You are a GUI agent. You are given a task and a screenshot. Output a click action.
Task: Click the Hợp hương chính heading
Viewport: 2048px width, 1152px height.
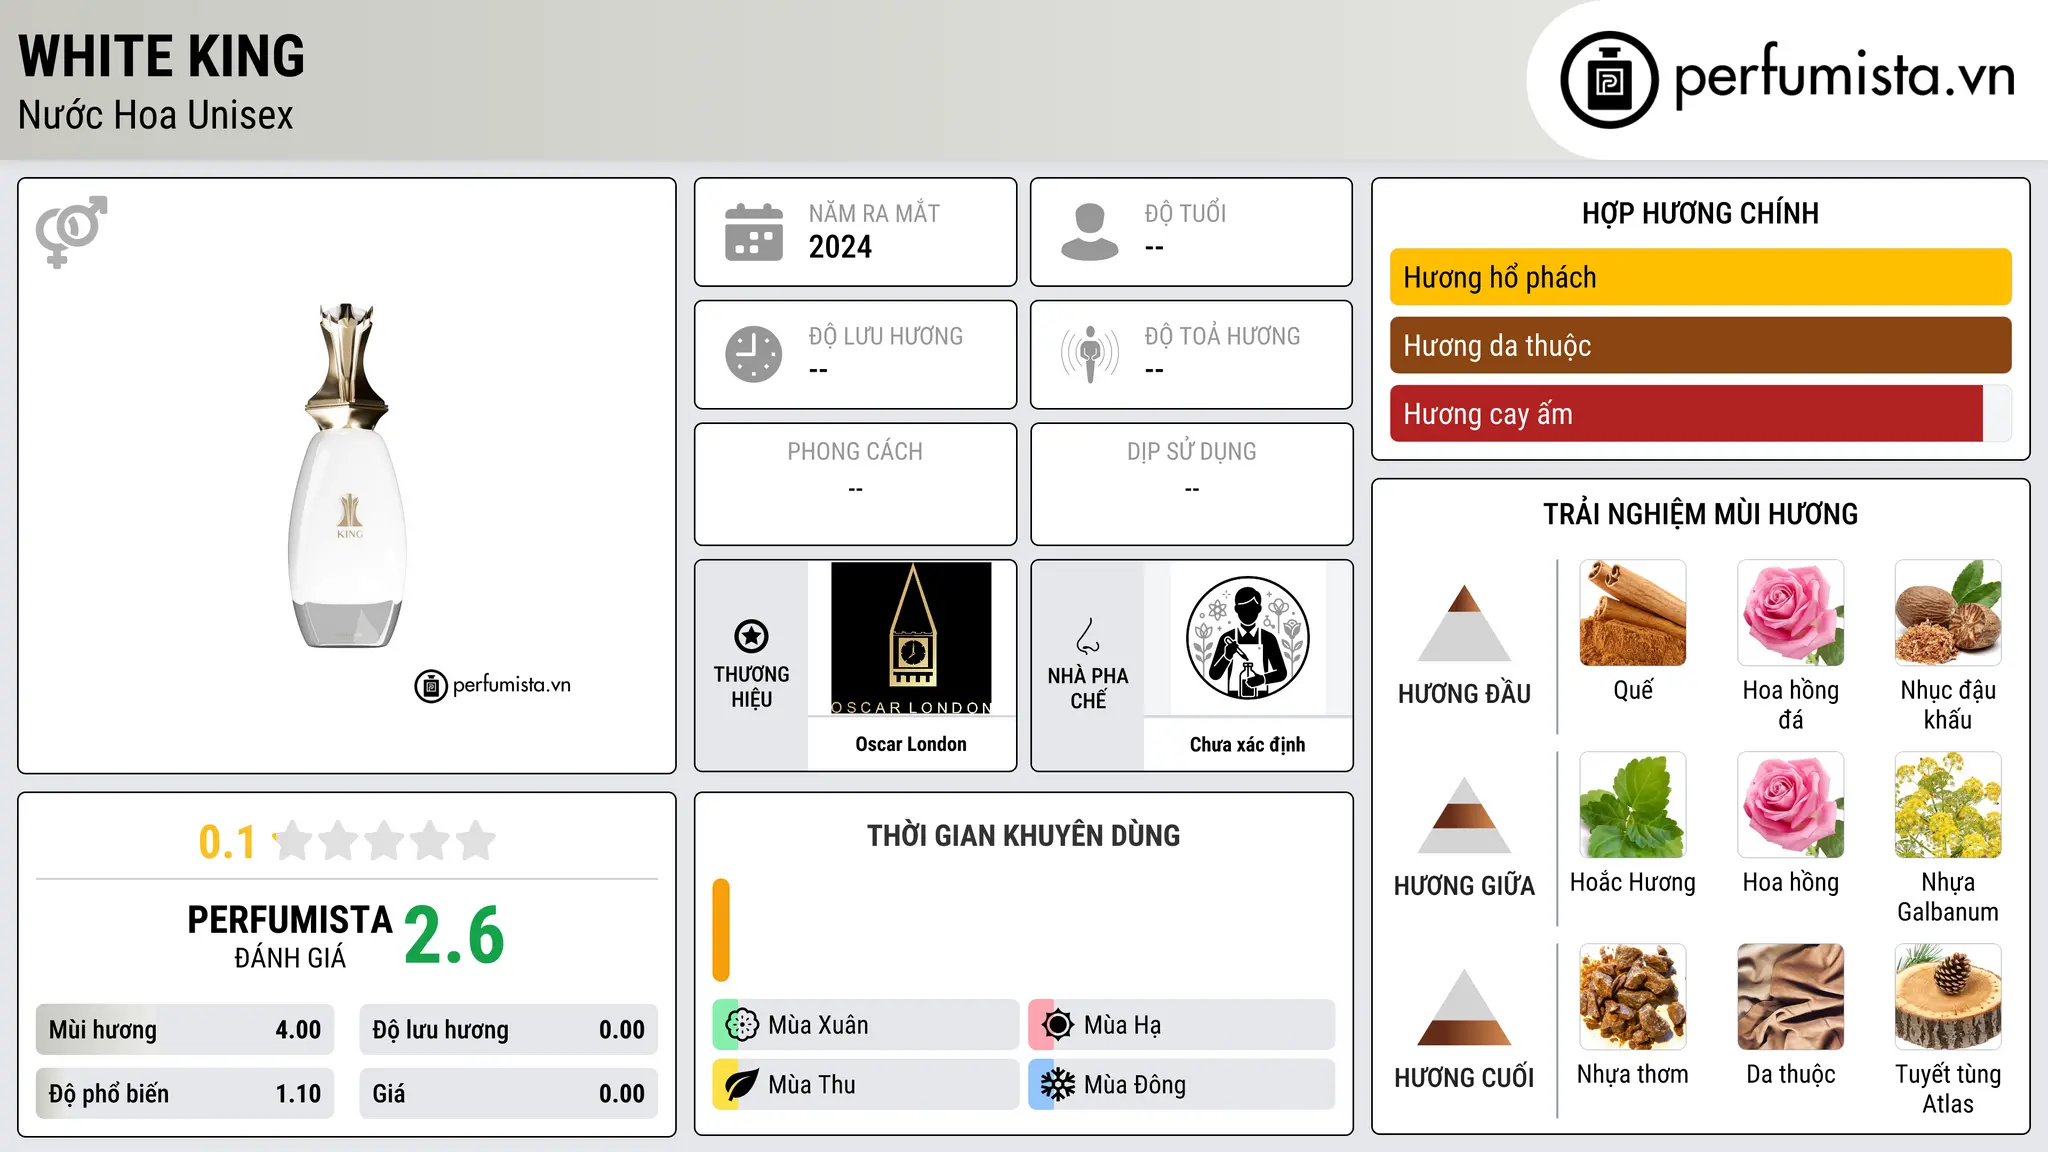coord(1700,213)
